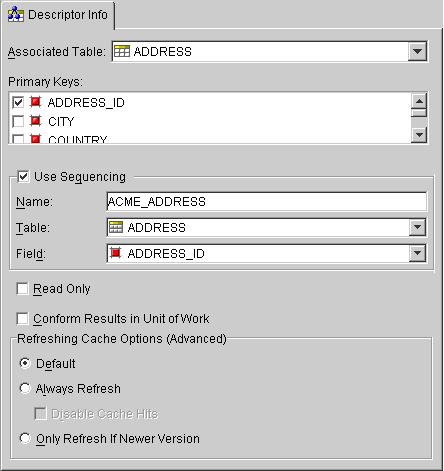This screenshot has width=444, height=471.
Task: Switch to the Descriptor Info tab
Action: pos(58,15)
